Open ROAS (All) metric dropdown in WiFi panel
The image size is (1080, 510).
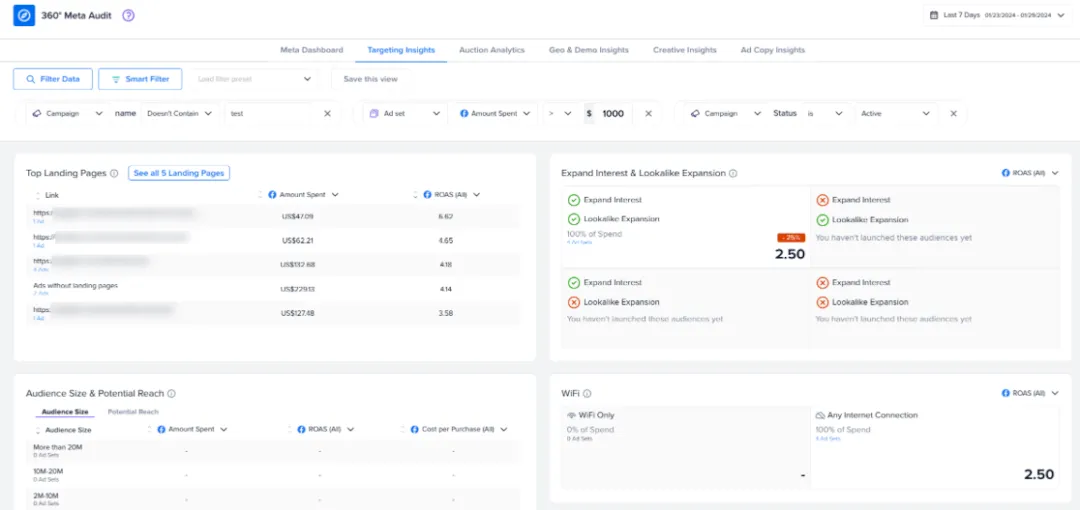(1030, 394)
